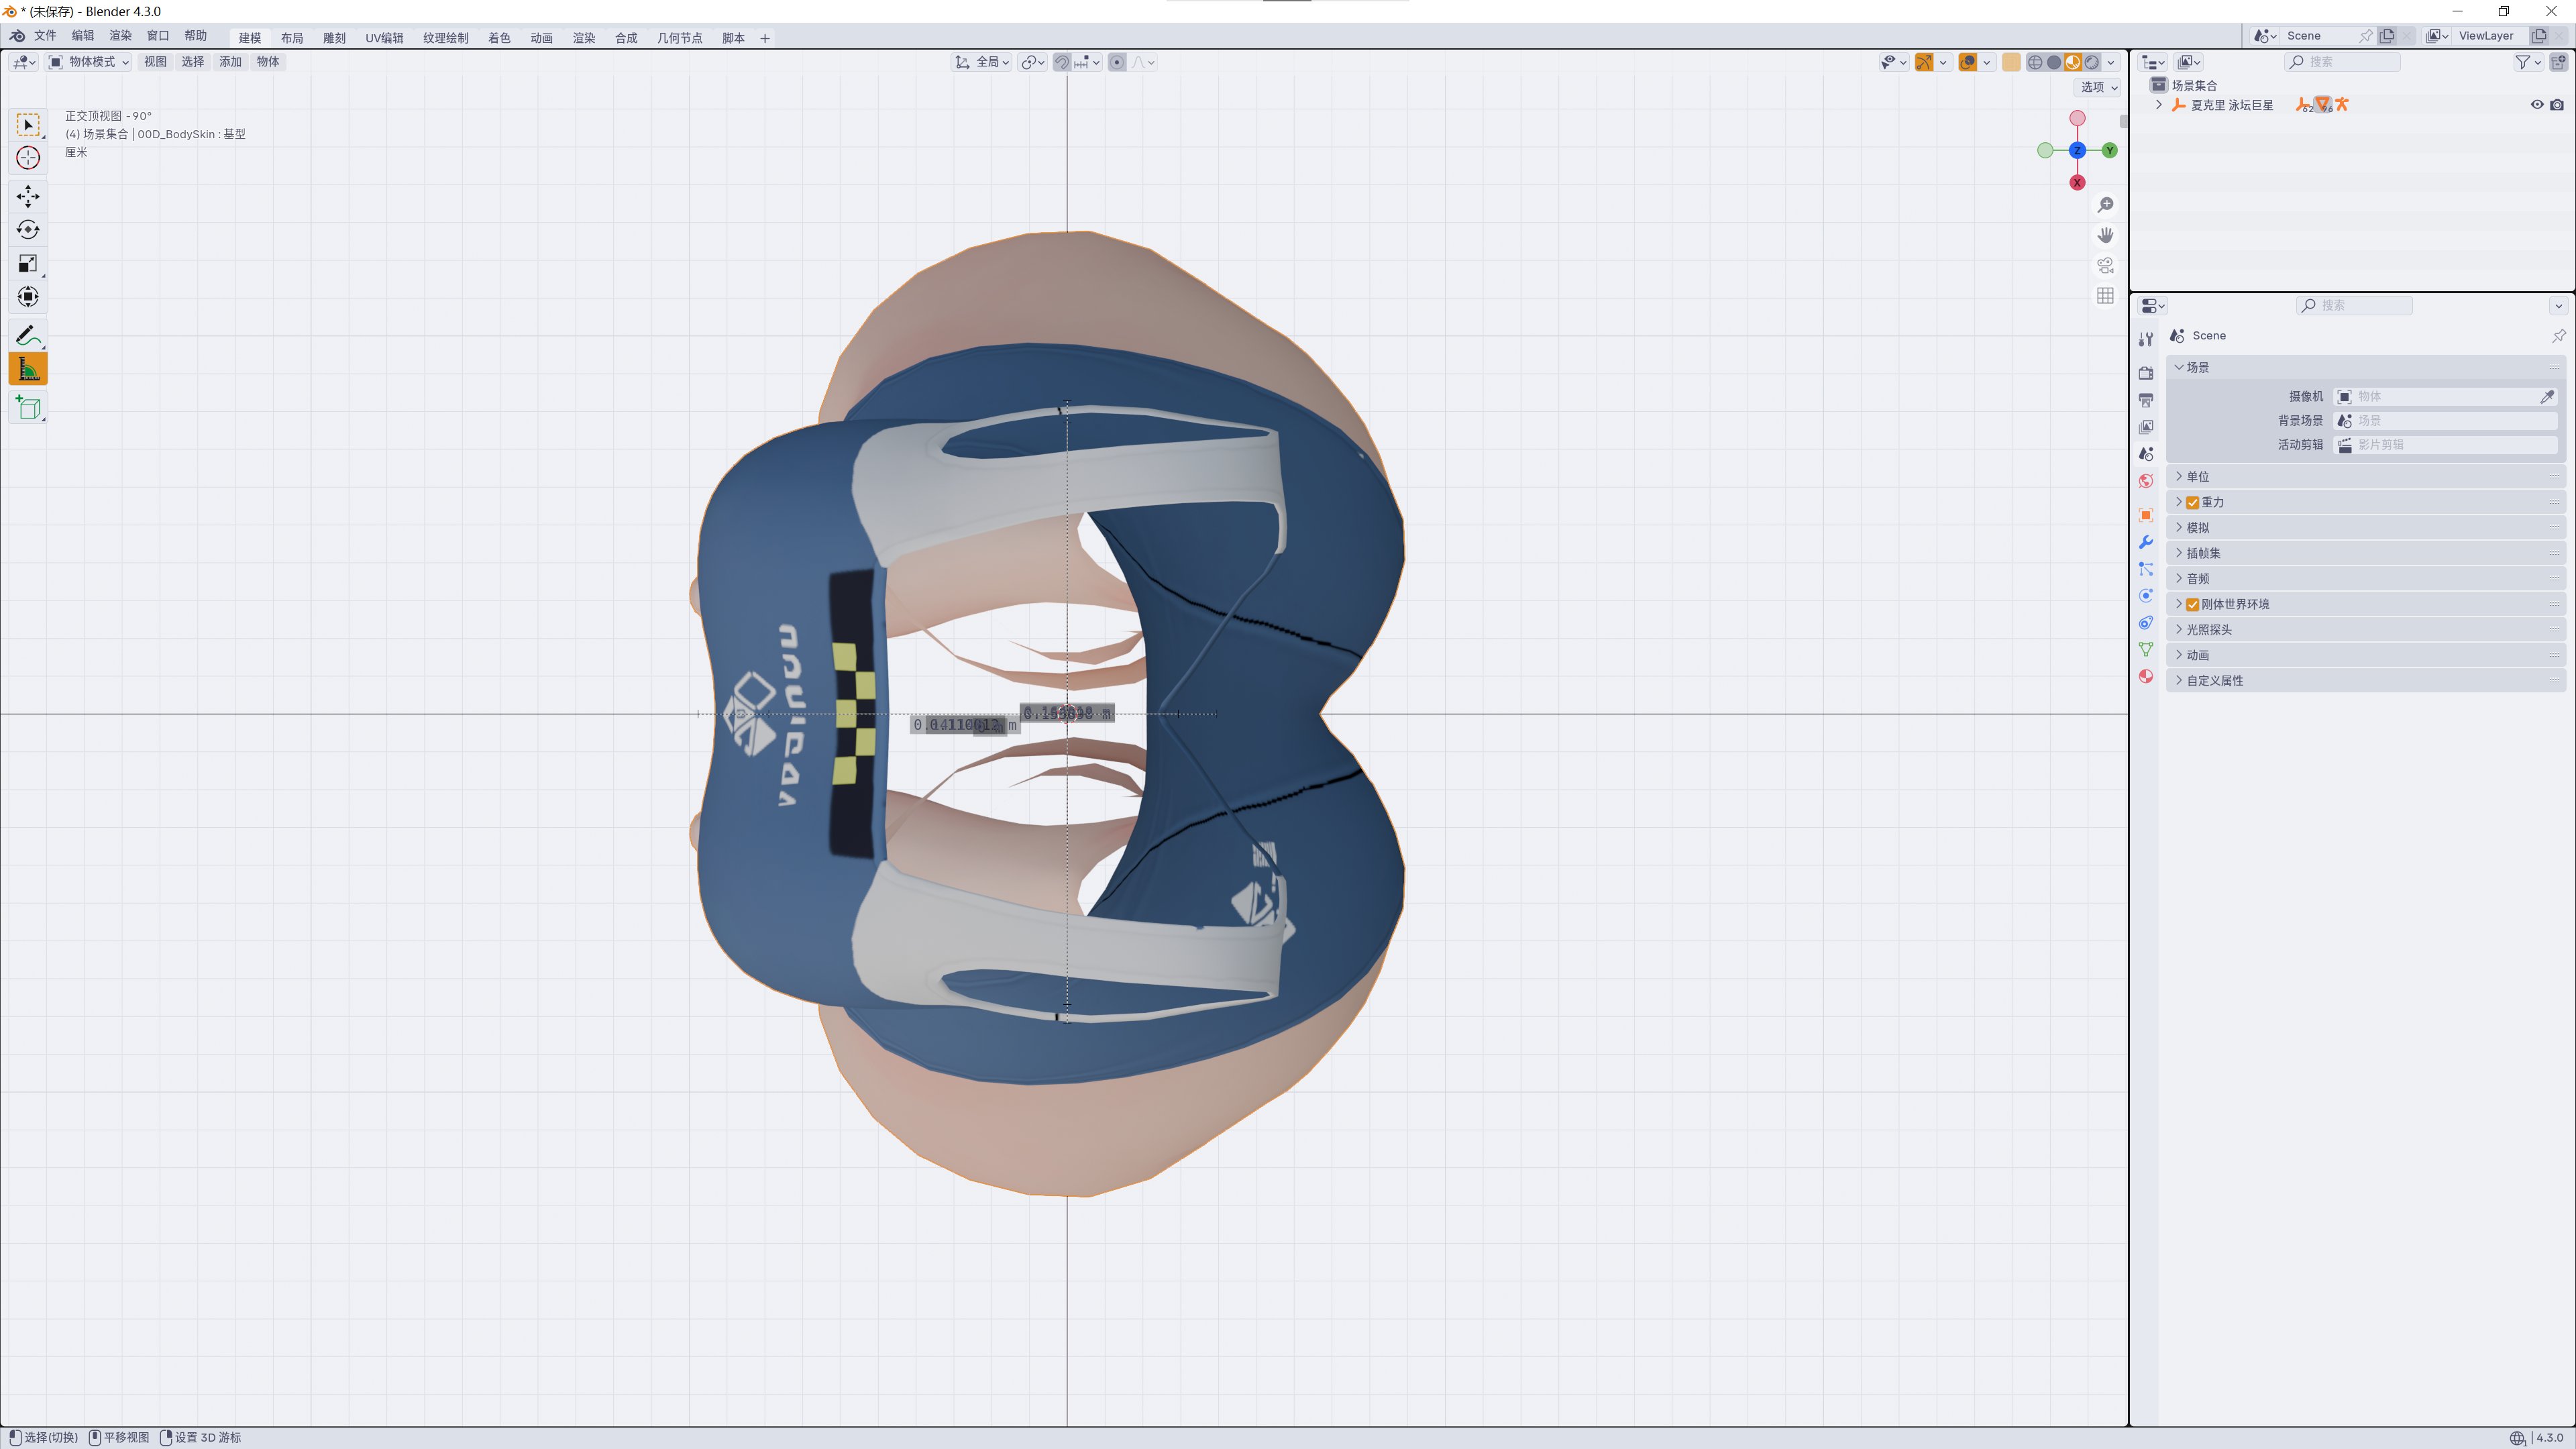This screenshot has width=2576, height=1449.
Task: Open the Physics properties tab
Action: (2146, 596)
